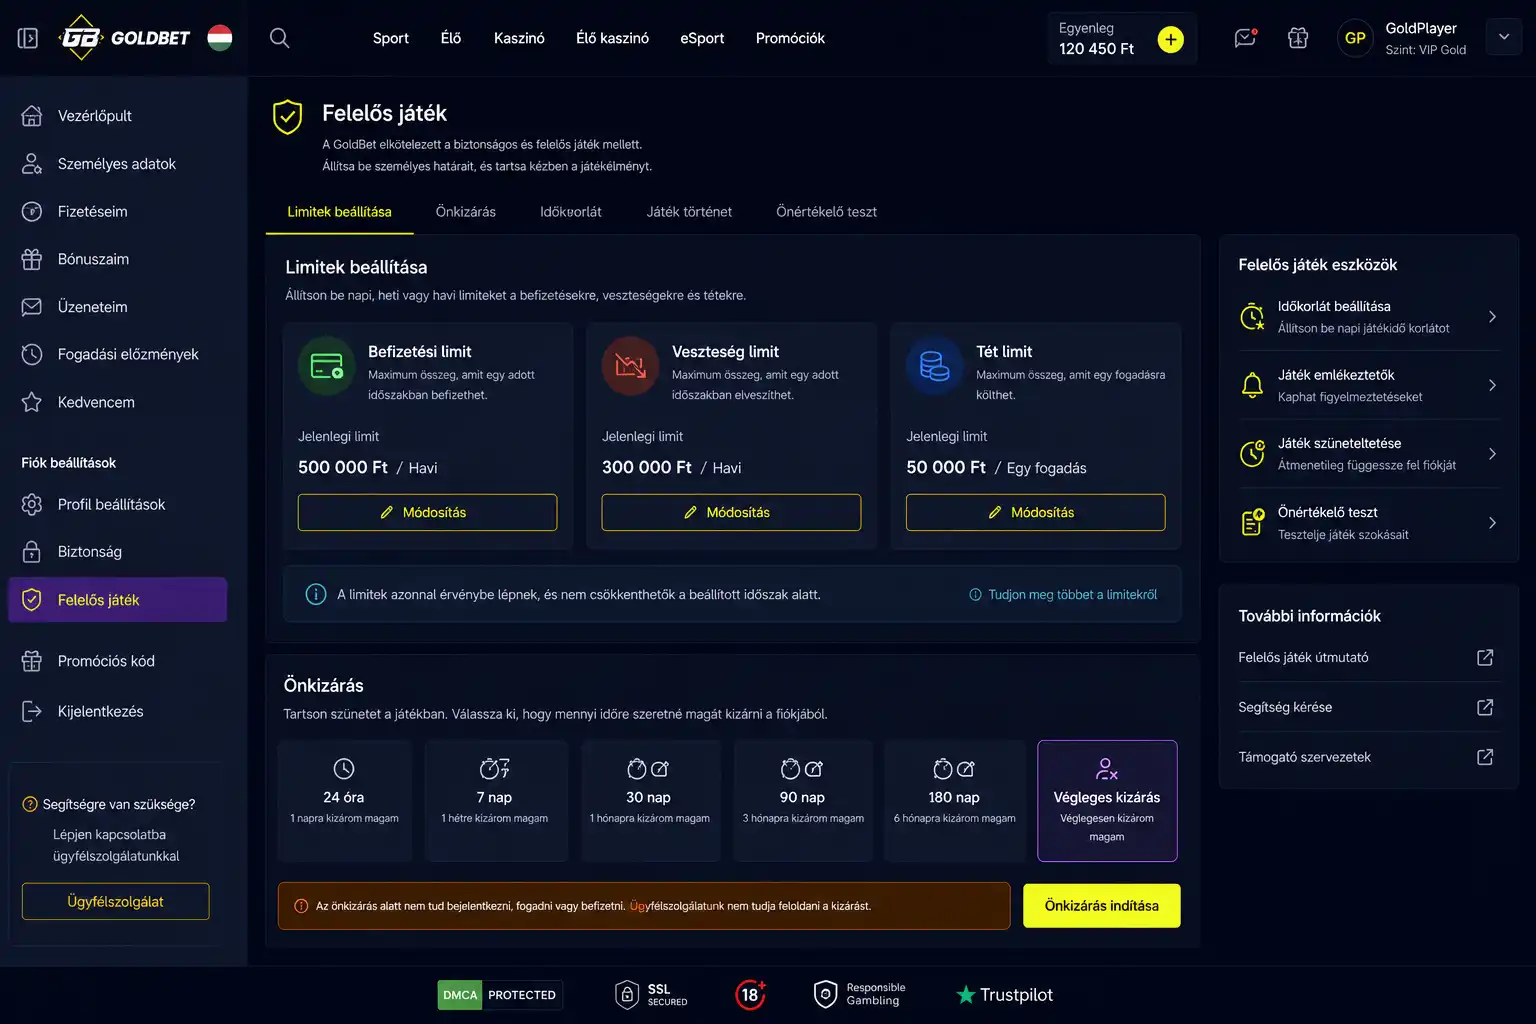Open Fizetéseim from the sidebar
1536x1024 pixels.
[118, 212]
